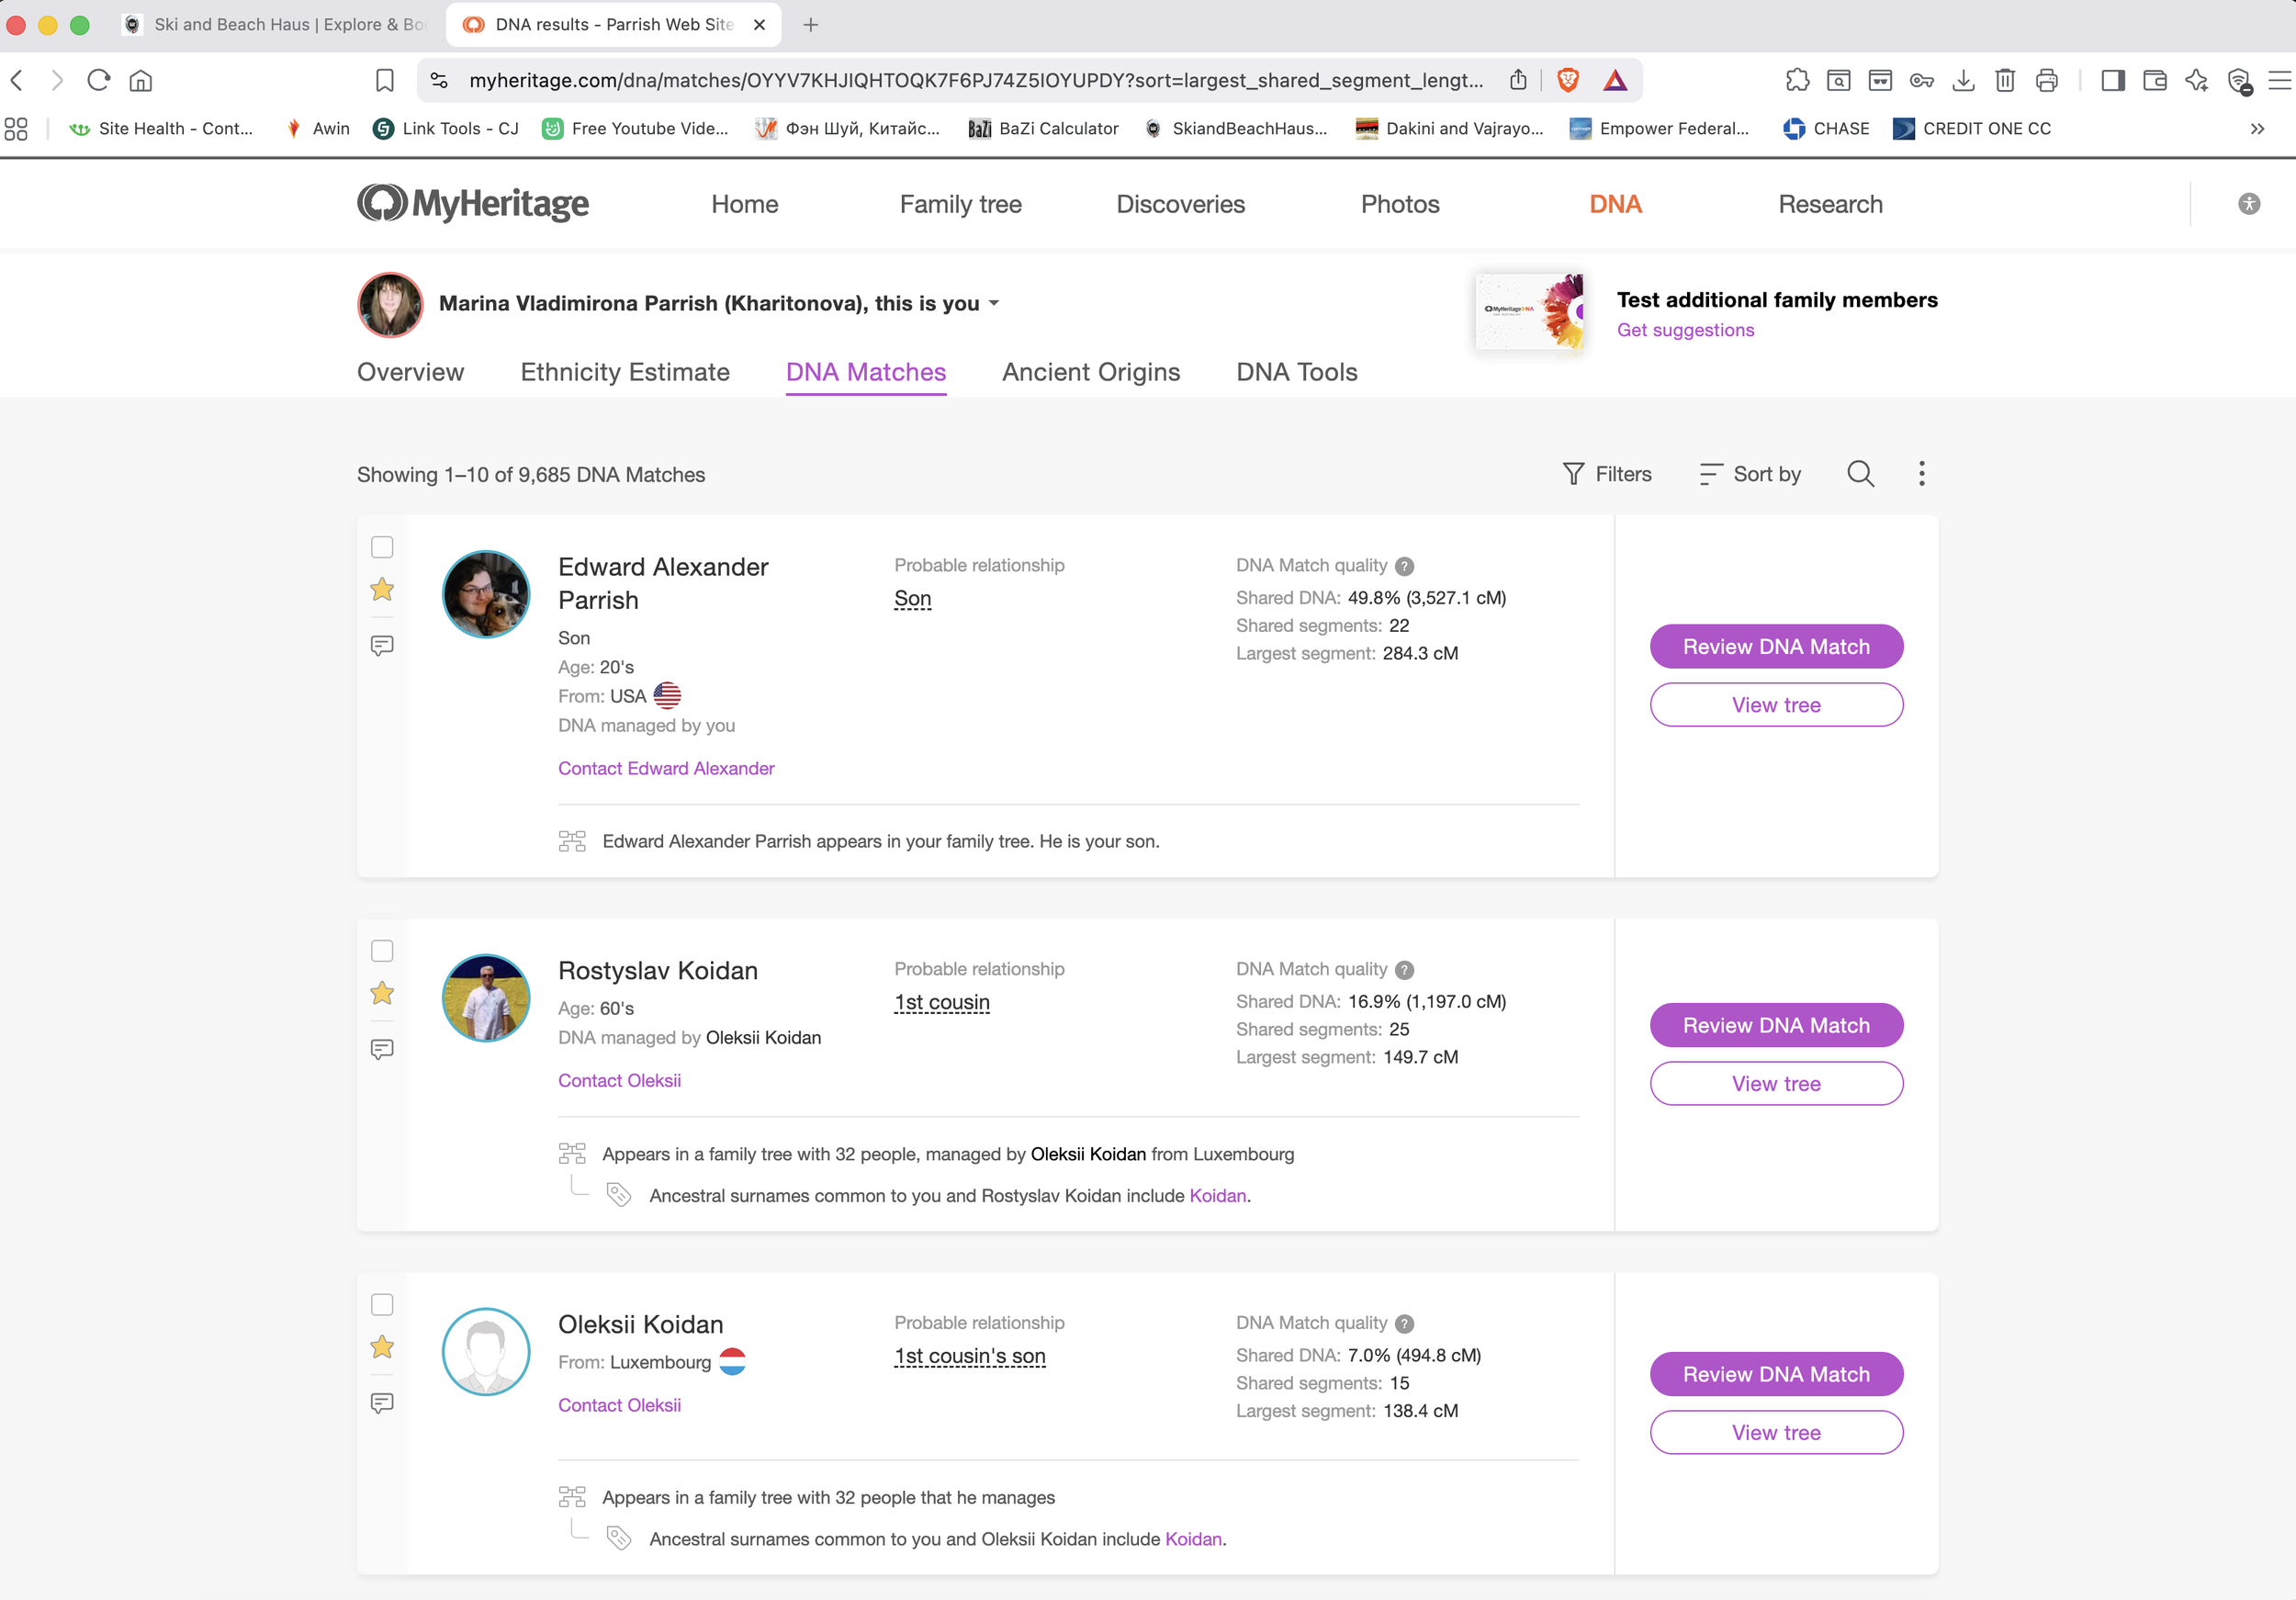Screen dimensions: 2296x1600
Task: Open notes icon for Oleksii Koidan match
Action: pyautogui.click(x=382, y=1403)
